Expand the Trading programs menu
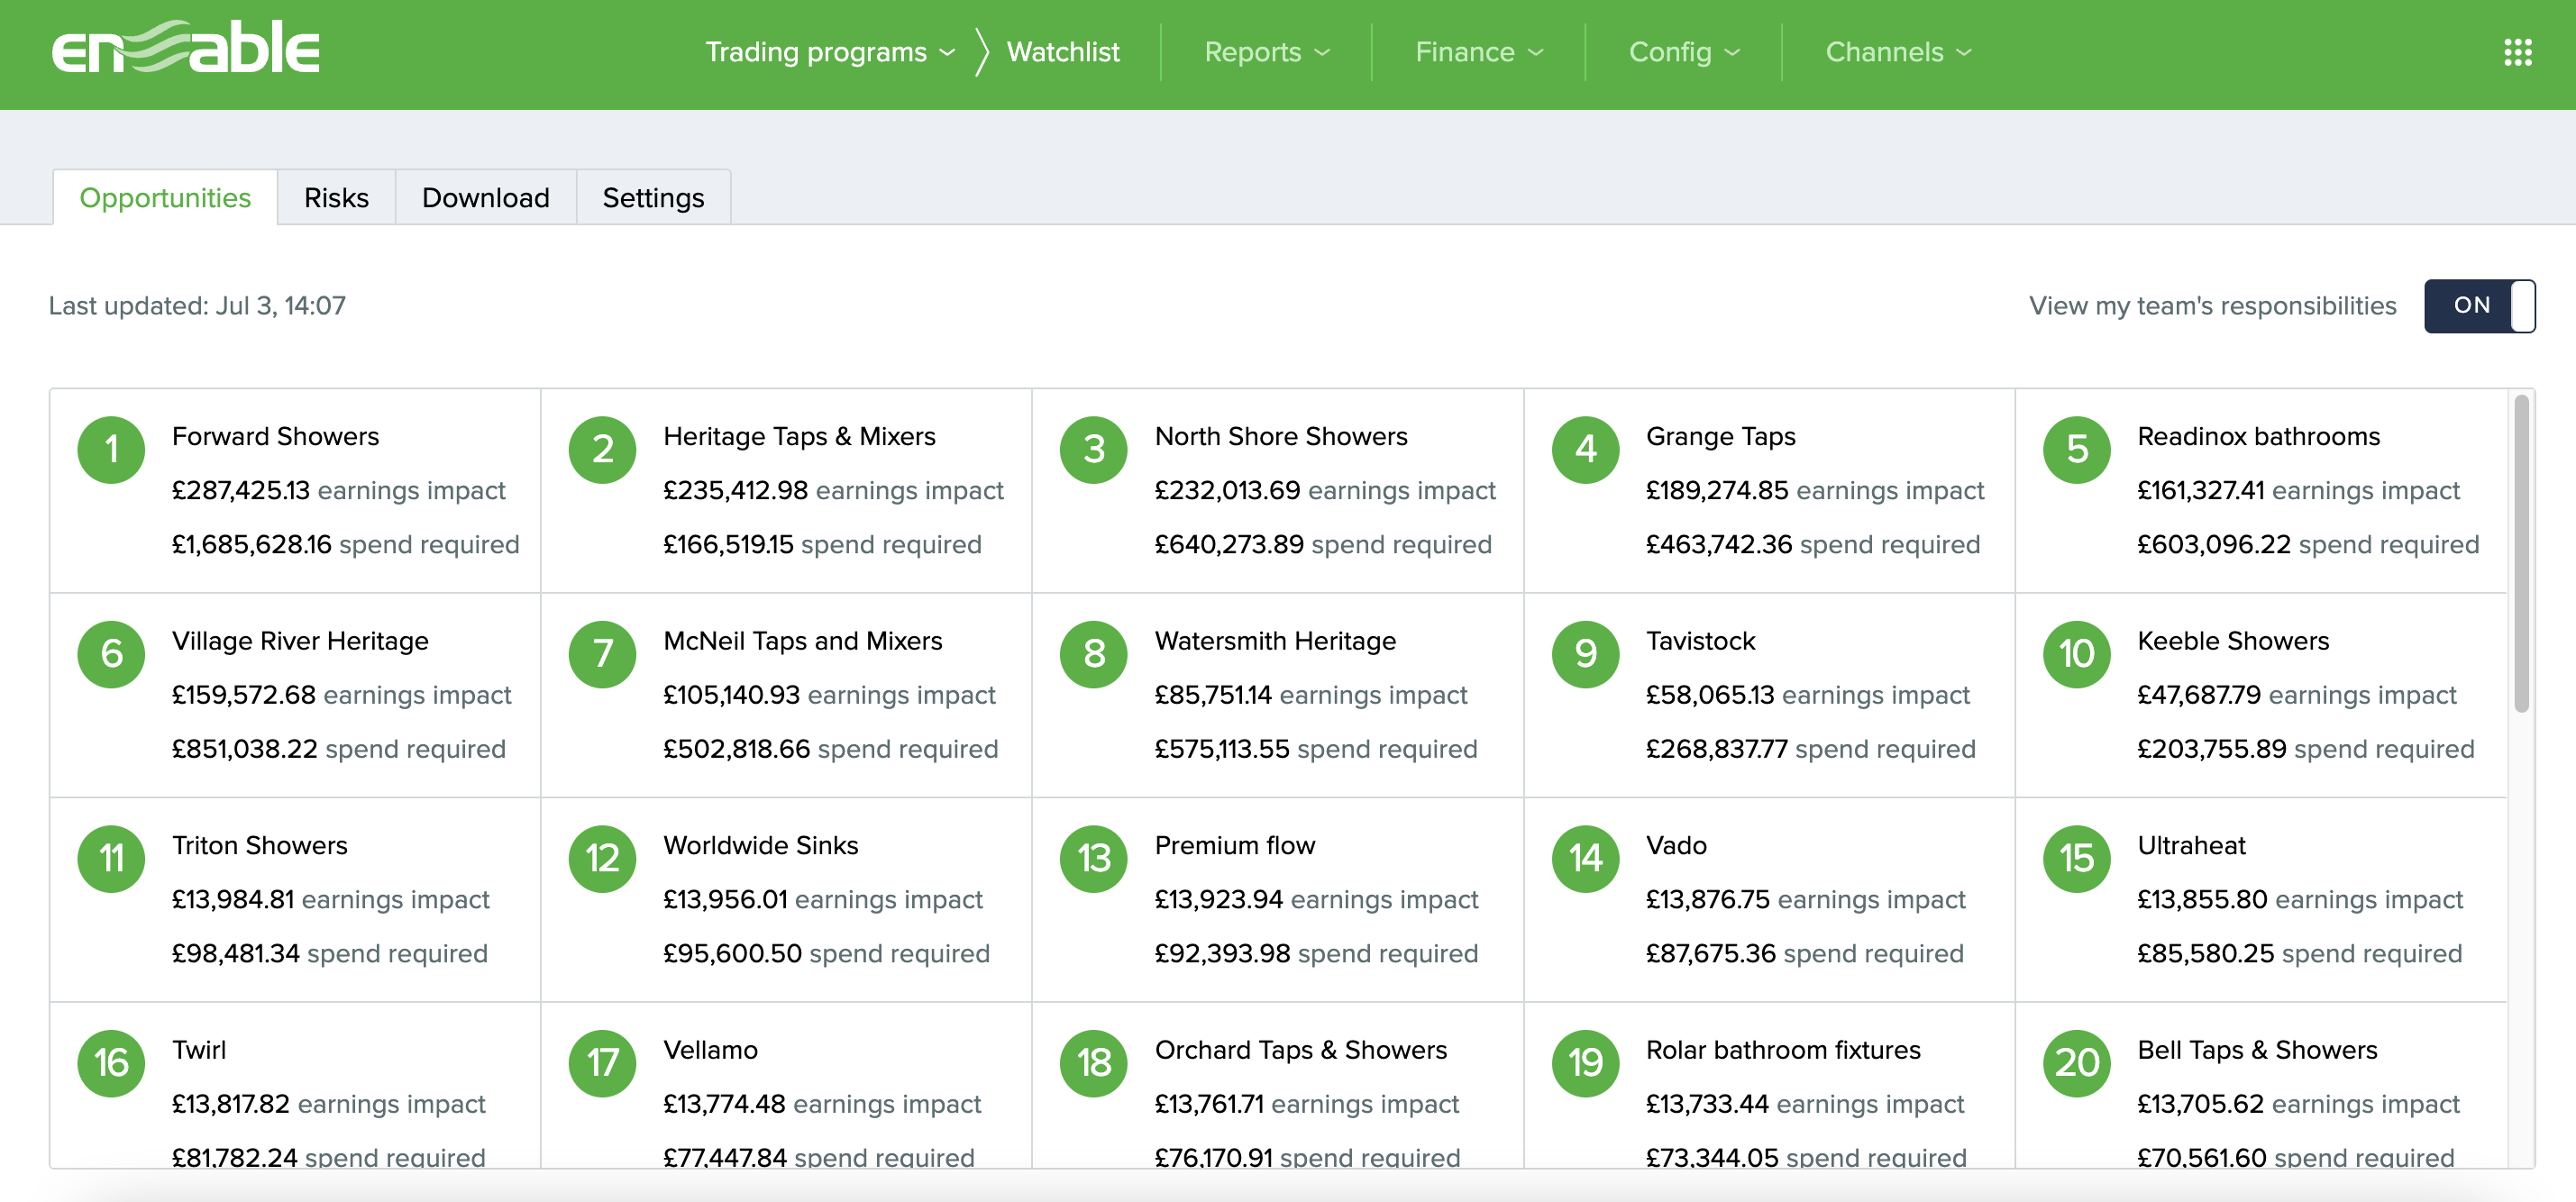The height and width of the screenshot is (1202, 2576). coord(830,52)
